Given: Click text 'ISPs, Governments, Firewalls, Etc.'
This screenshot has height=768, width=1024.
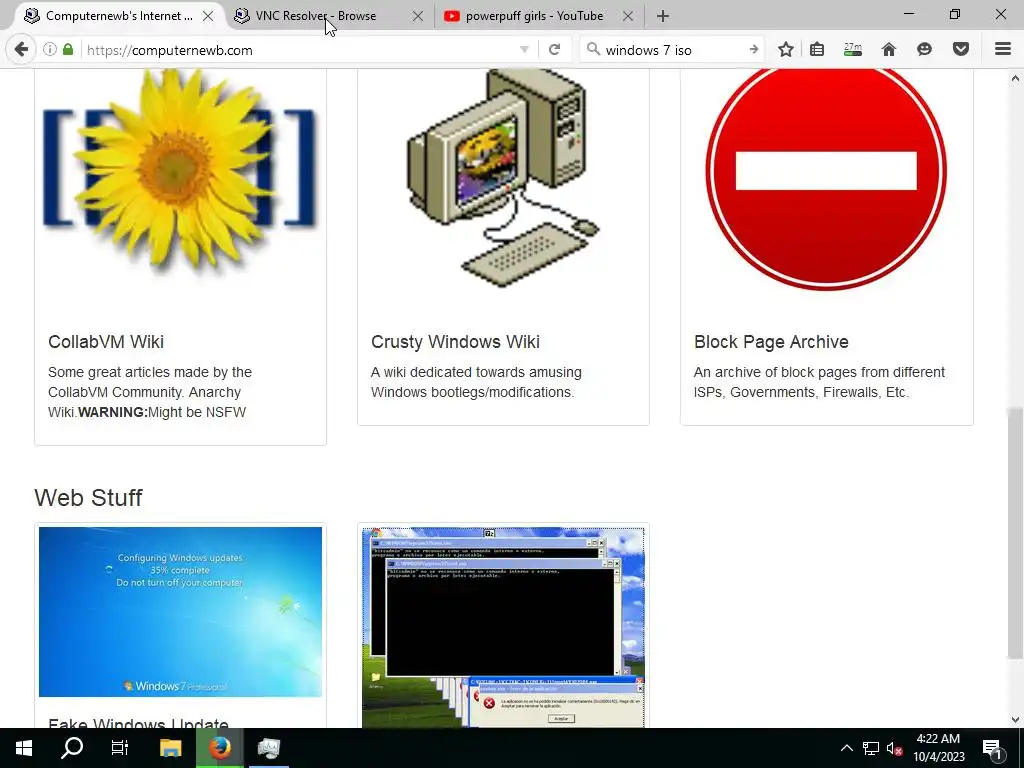Looking at the screenshot, I should [x=801, y=392].
